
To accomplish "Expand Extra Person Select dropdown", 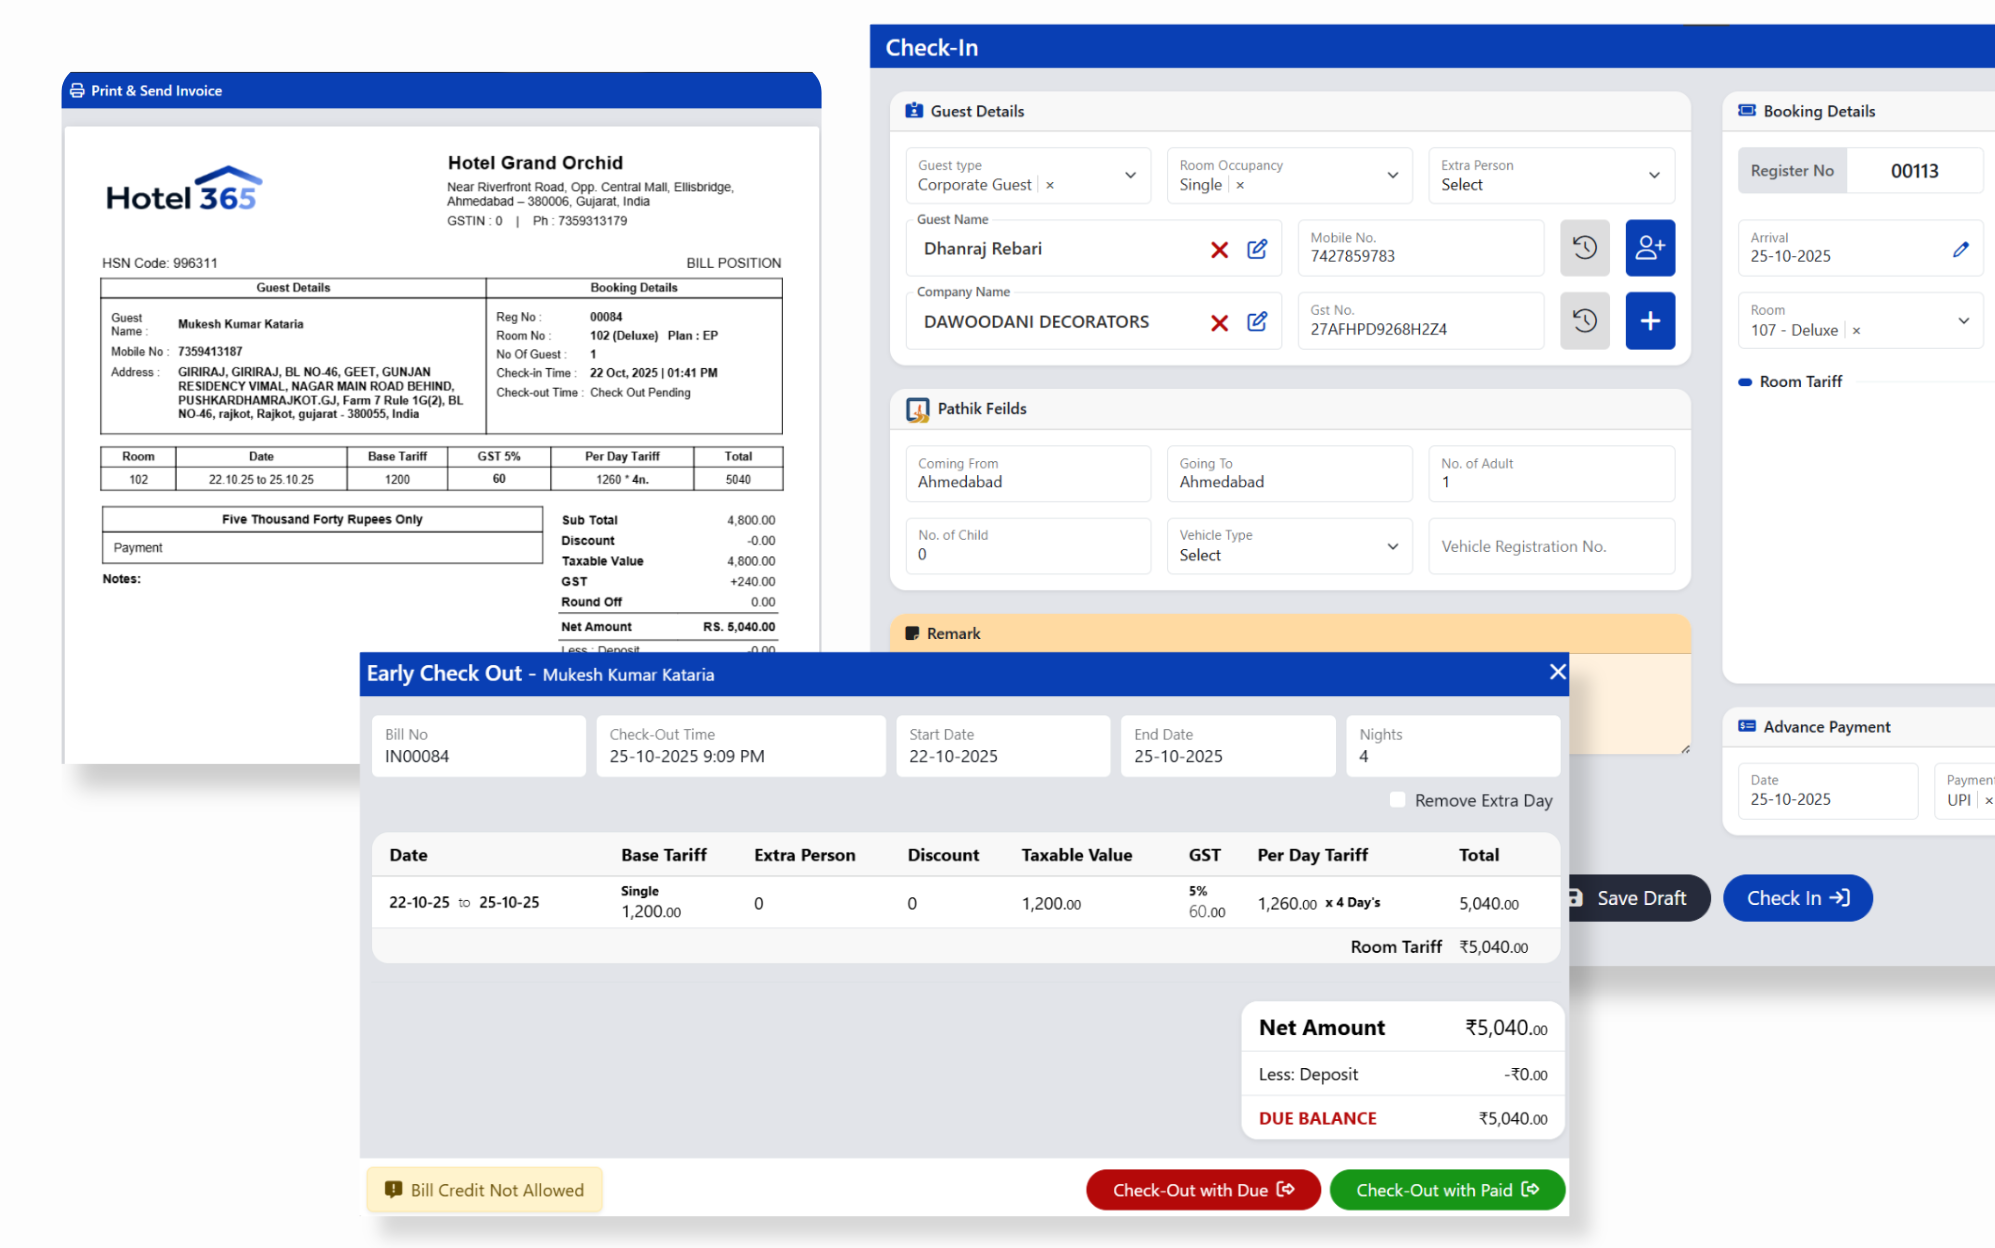I will (1654, 175).
